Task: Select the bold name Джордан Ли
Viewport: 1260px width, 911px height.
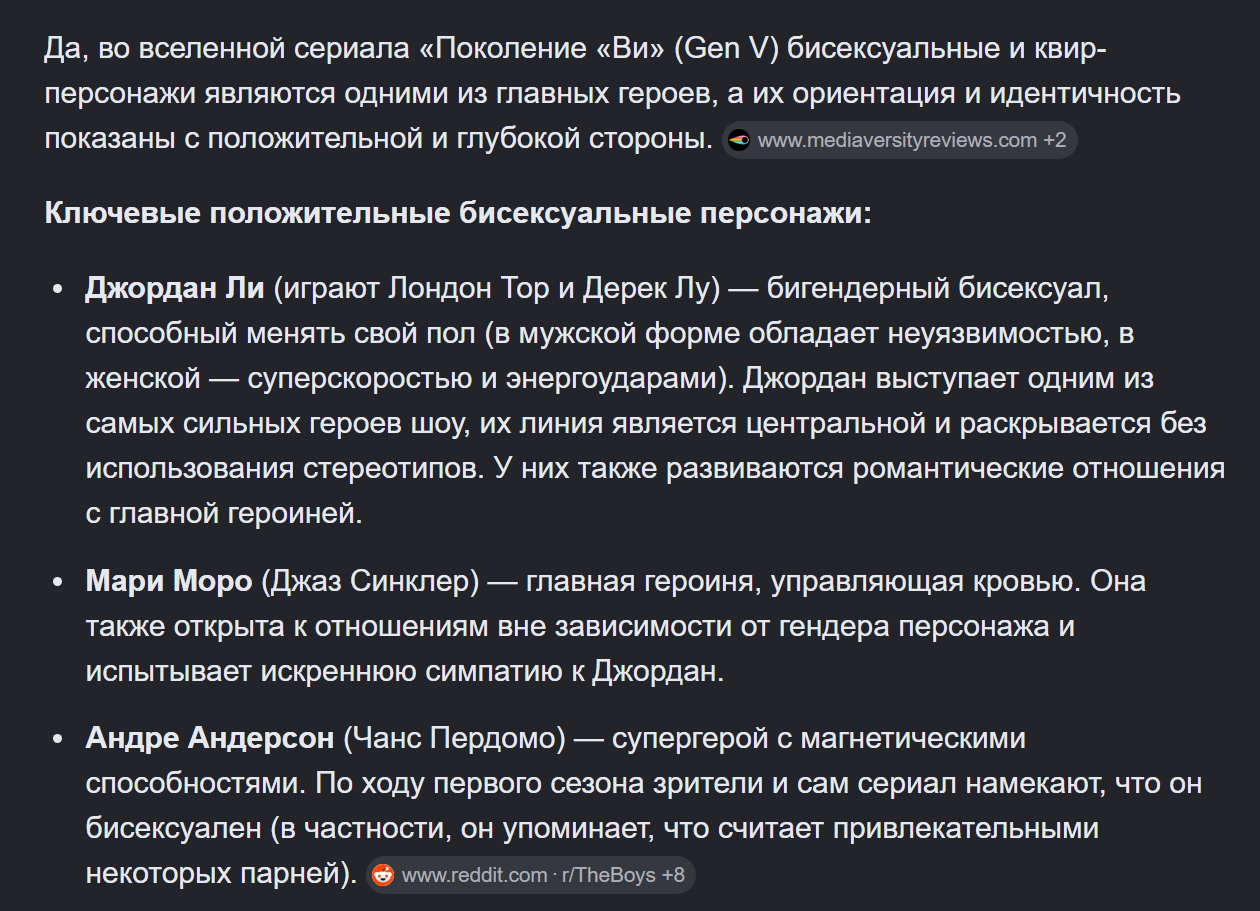Action: (175, 289)
